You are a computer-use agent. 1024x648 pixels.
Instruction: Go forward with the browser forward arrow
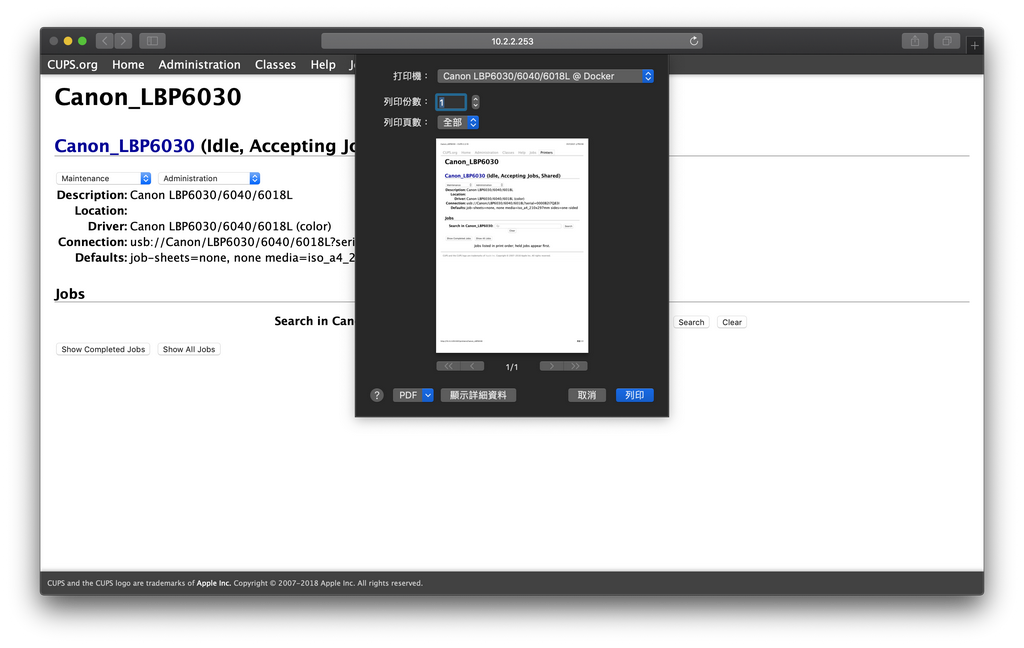pyautogui.click(x=123, y=41)
